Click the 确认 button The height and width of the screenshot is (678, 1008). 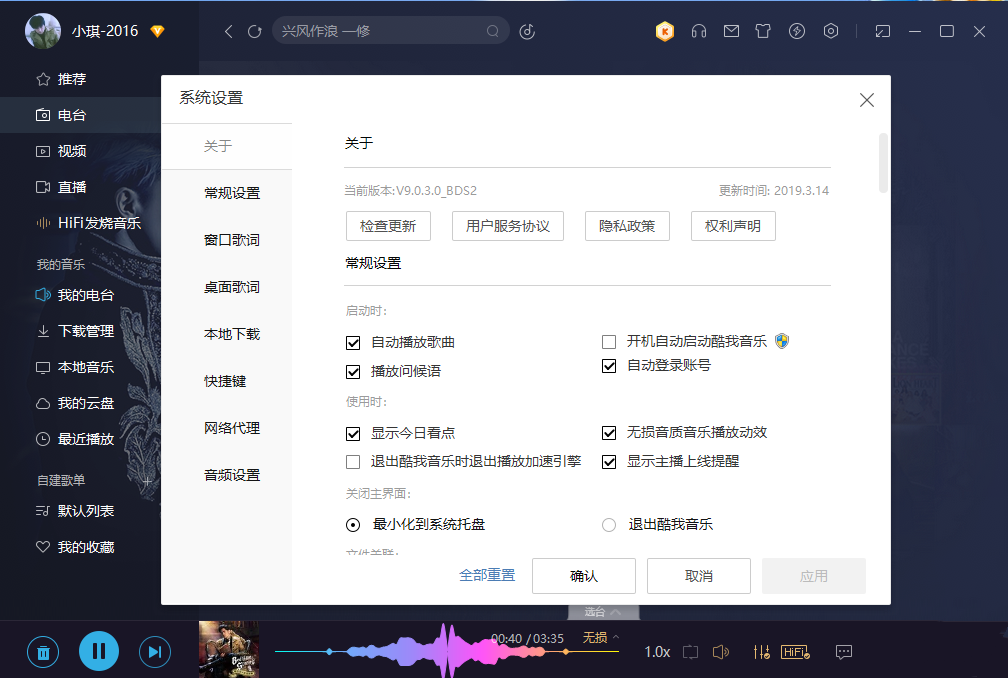tap(584, 576)
